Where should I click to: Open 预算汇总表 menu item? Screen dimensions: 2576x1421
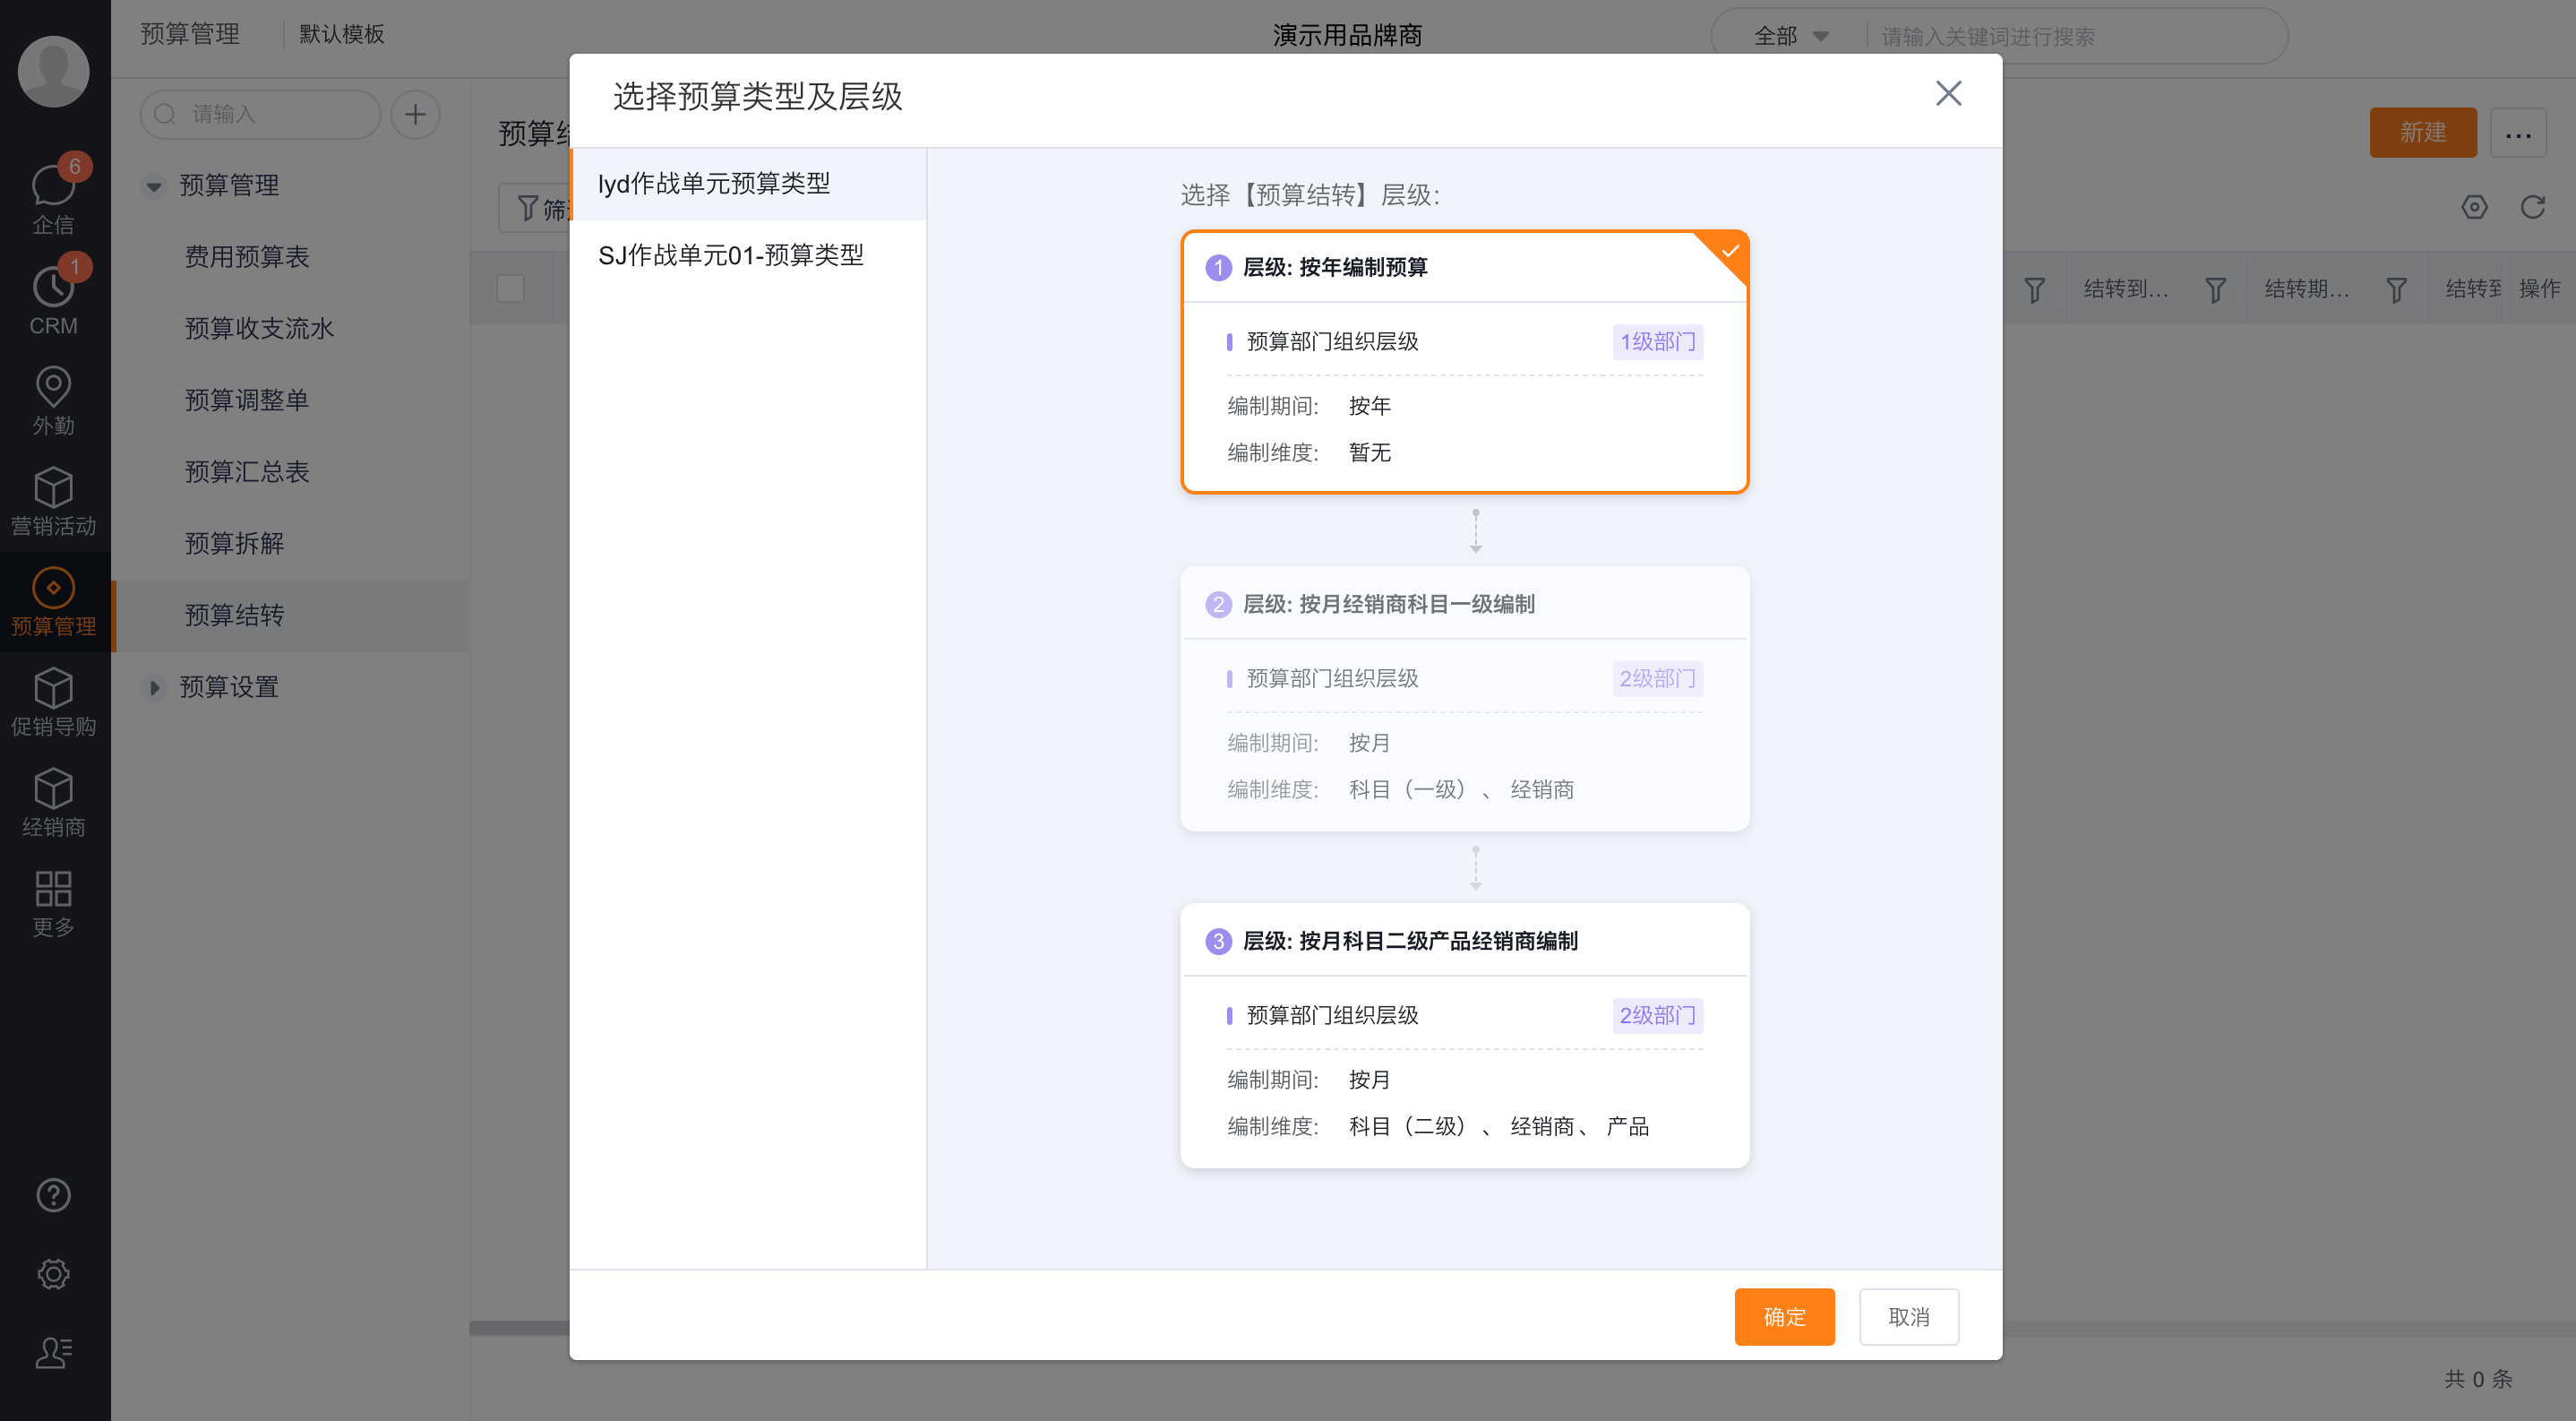pos(291,472)
